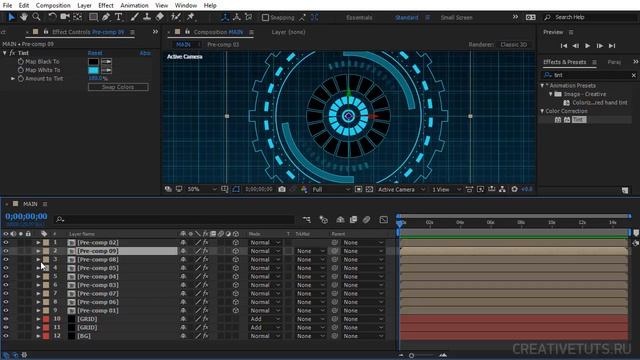Collapse the Tint effect properties
The height and width of the screenshot is (360, 640).
point(4,53)
